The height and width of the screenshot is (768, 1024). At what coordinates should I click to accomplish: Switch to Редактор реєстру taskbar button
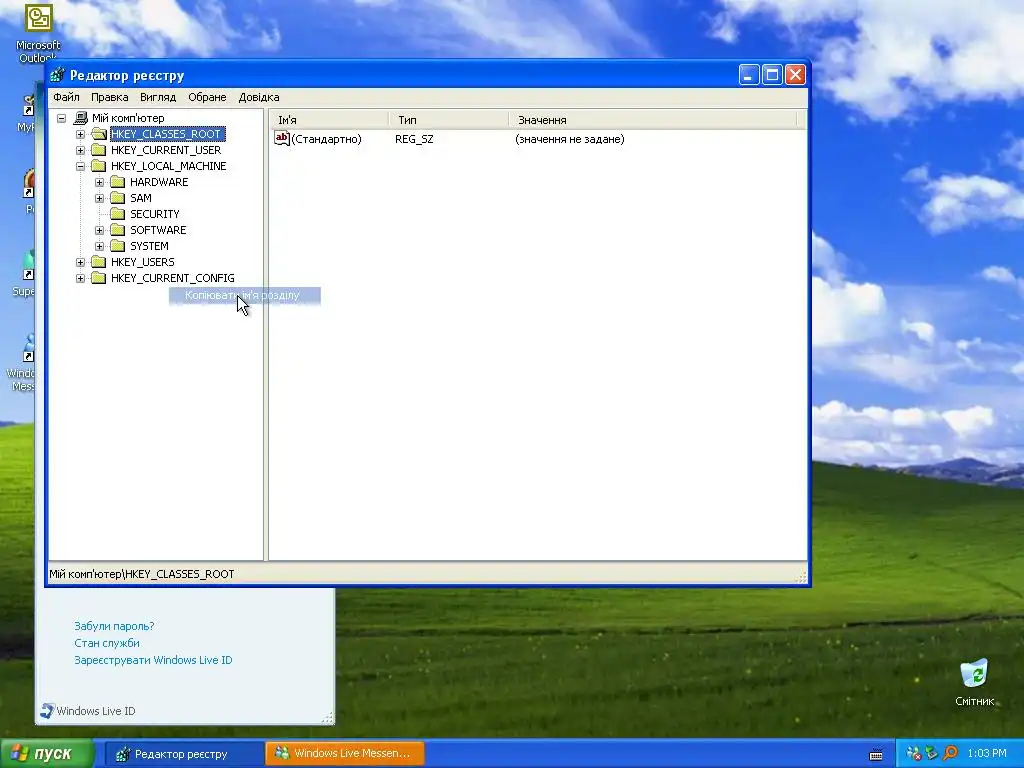(x=184, y=754)
